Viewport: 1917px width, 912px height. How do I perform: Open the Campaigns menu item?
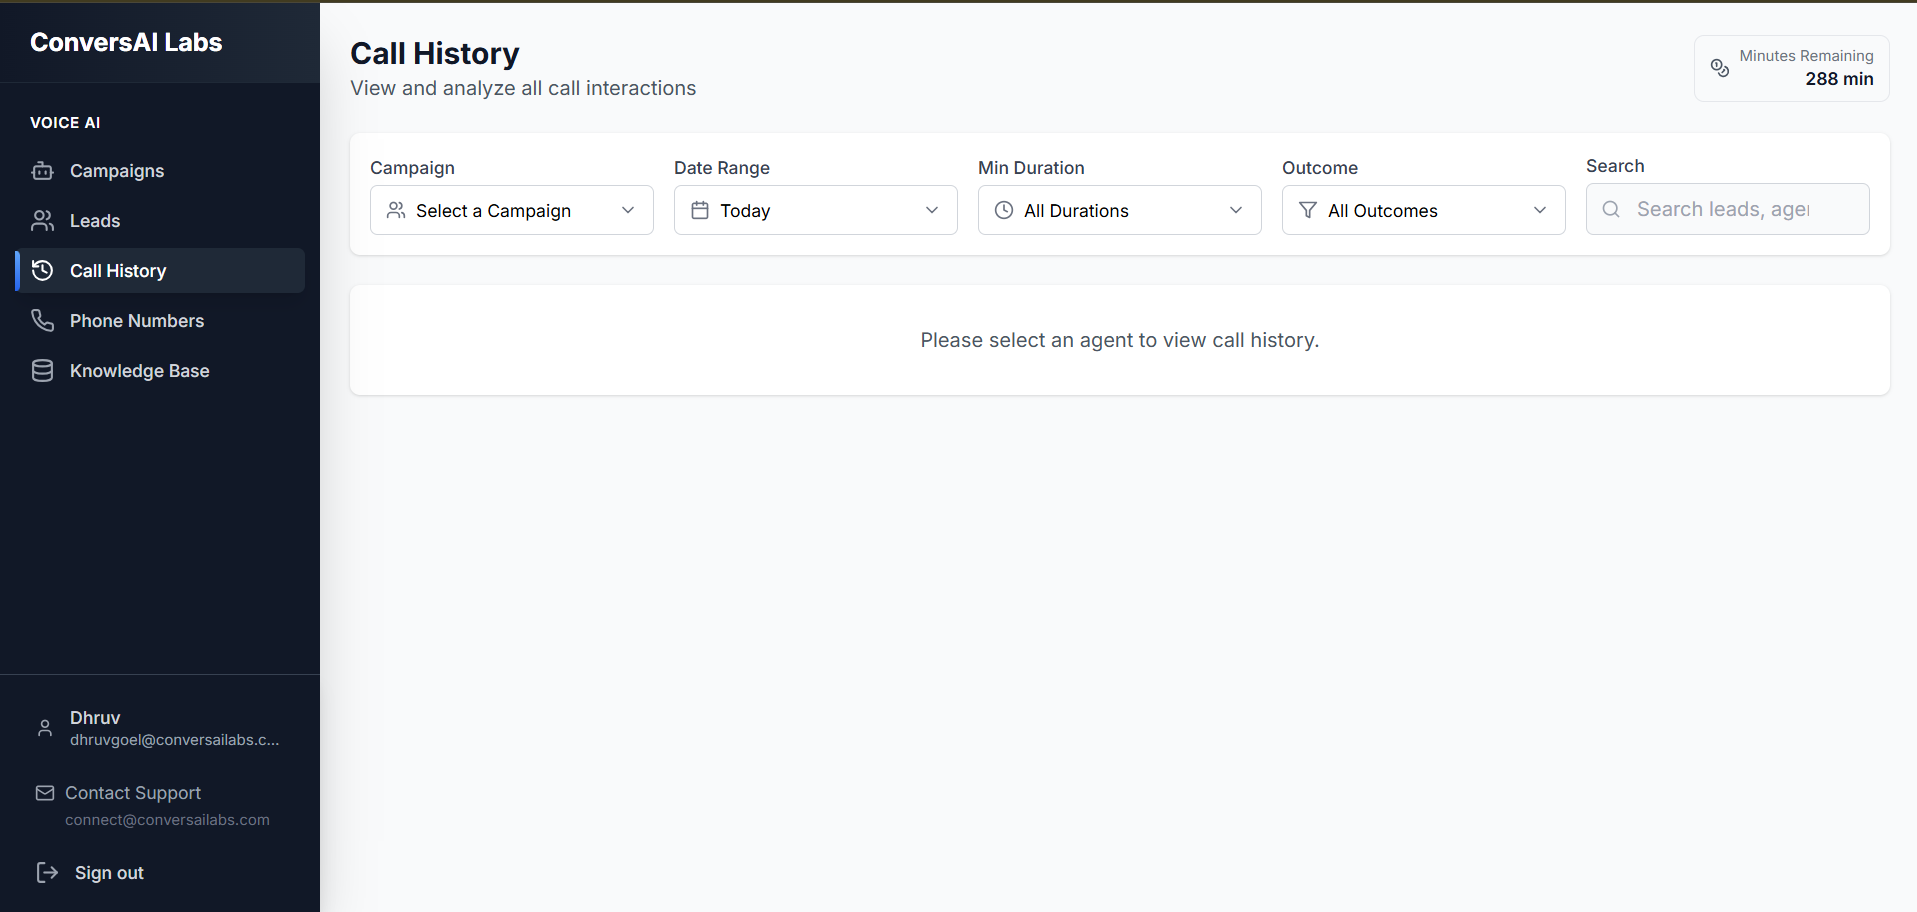tap(160, 171)
